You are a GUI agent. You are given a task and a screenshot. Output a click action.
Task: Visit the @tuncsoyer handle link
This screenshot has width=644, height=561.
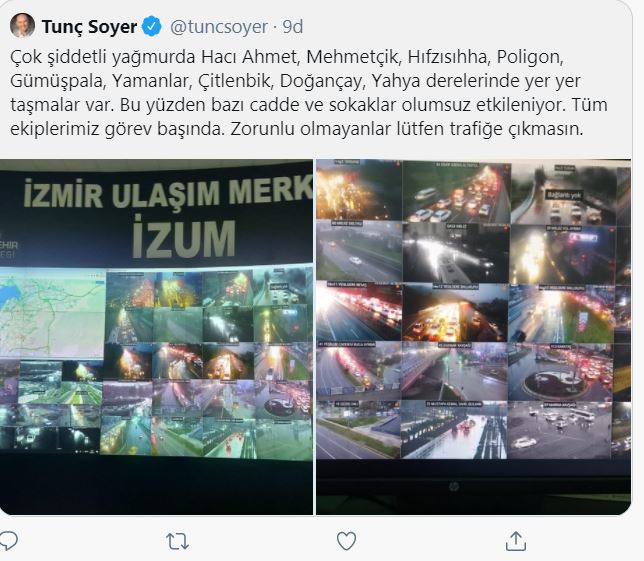coord(218,27)
